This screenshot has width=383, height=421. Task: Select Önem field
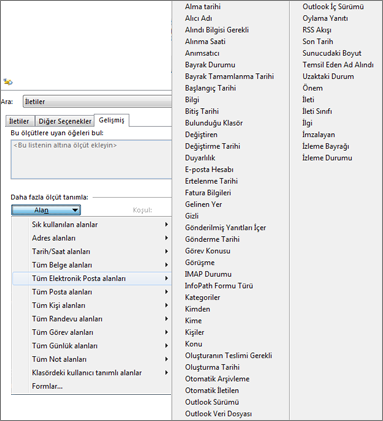coord(312,88)
